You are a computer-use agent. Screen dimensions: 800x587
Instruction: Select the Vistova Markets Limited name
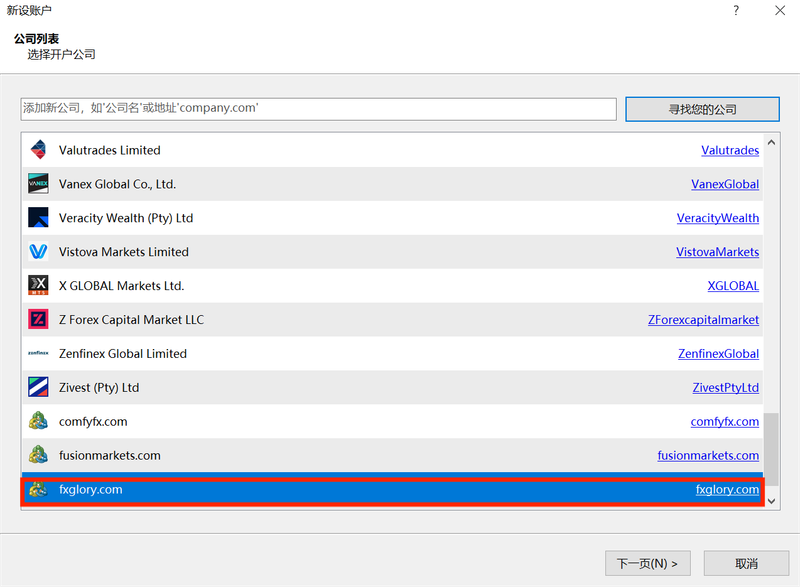[x=123, y=252]
